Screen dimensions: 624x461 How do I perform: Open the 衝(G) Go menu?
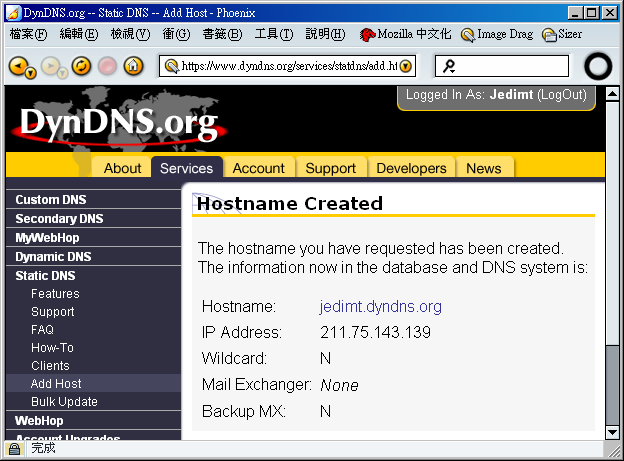[x=176, y=34]
